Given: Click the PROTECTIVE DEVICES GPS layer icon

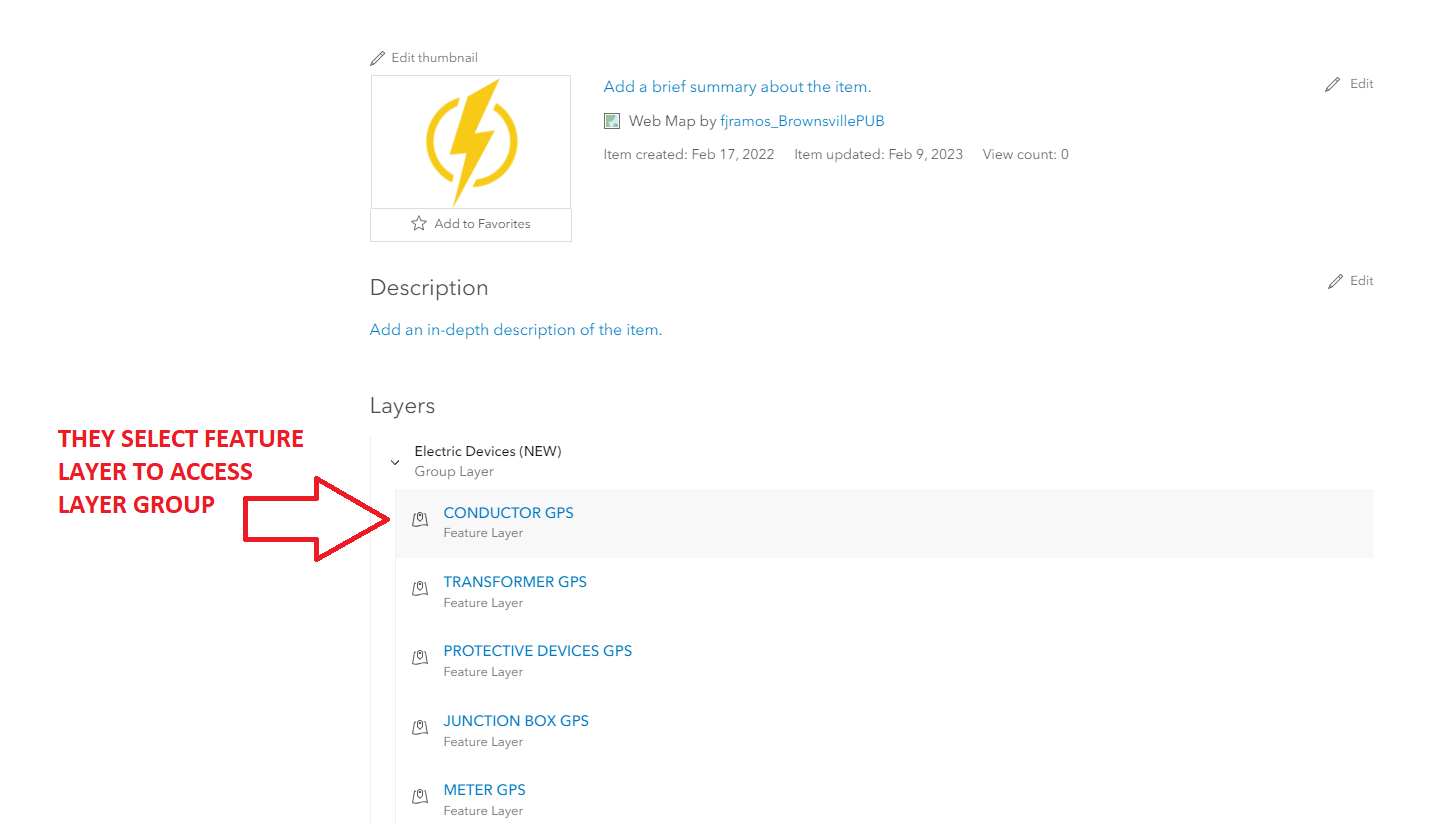Looking at the screenshot, I should [420, 657].
